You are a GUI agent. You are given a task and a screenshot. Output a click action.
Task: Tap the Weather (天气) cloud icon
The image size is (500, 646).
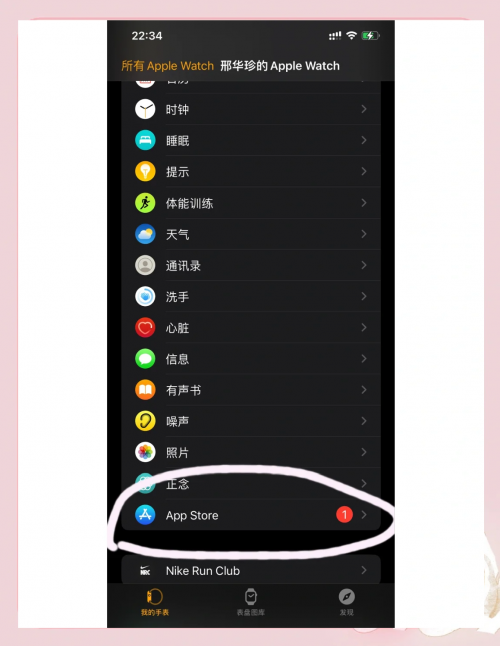point(145,234)
